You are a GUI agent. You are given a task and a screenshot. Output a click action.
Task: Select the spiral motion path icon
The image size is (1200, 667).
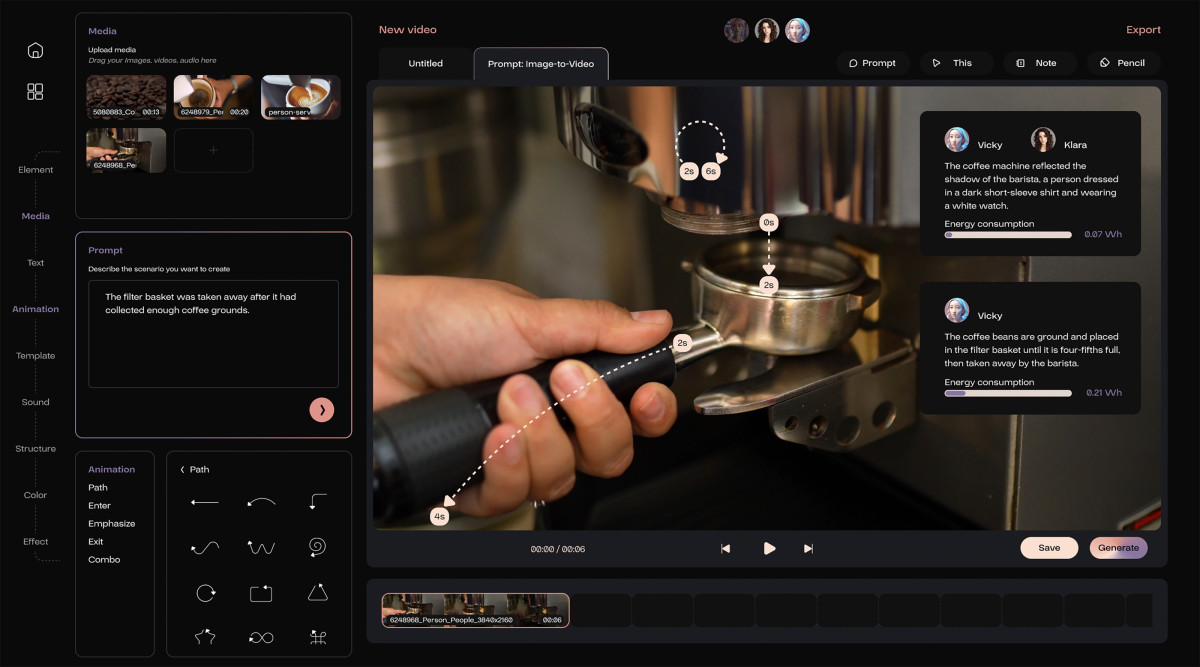317,547
